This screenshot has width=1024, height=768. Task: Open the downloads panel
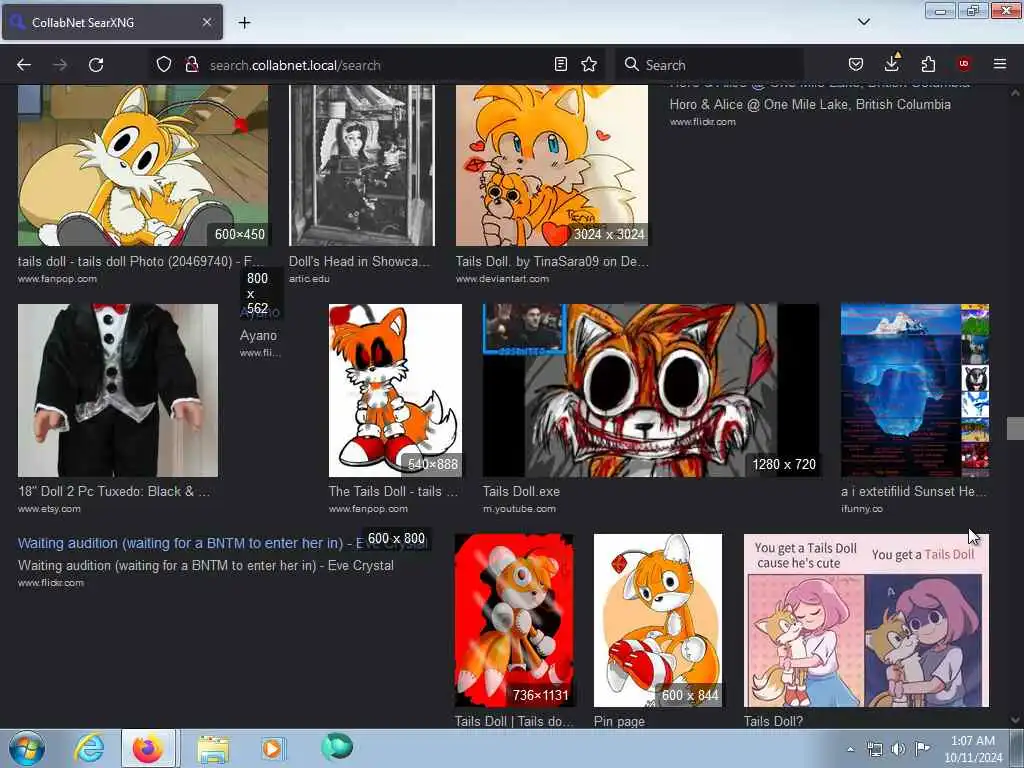click(x=892, y=63)
